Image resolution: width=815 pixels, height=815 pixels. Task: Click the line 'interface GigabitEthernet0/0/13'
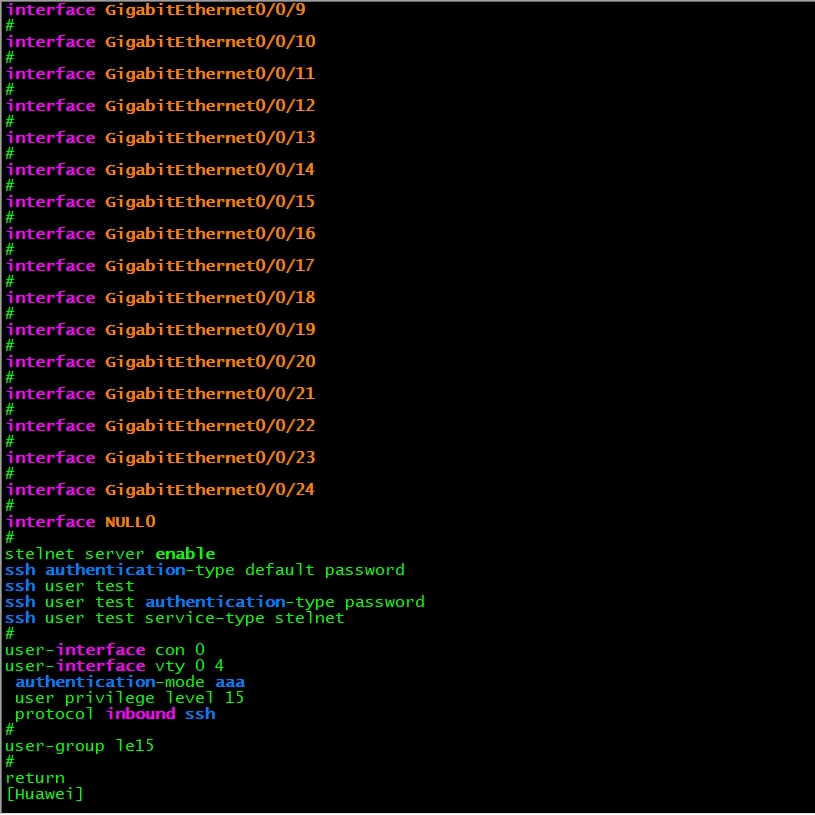tap(161, 138)
